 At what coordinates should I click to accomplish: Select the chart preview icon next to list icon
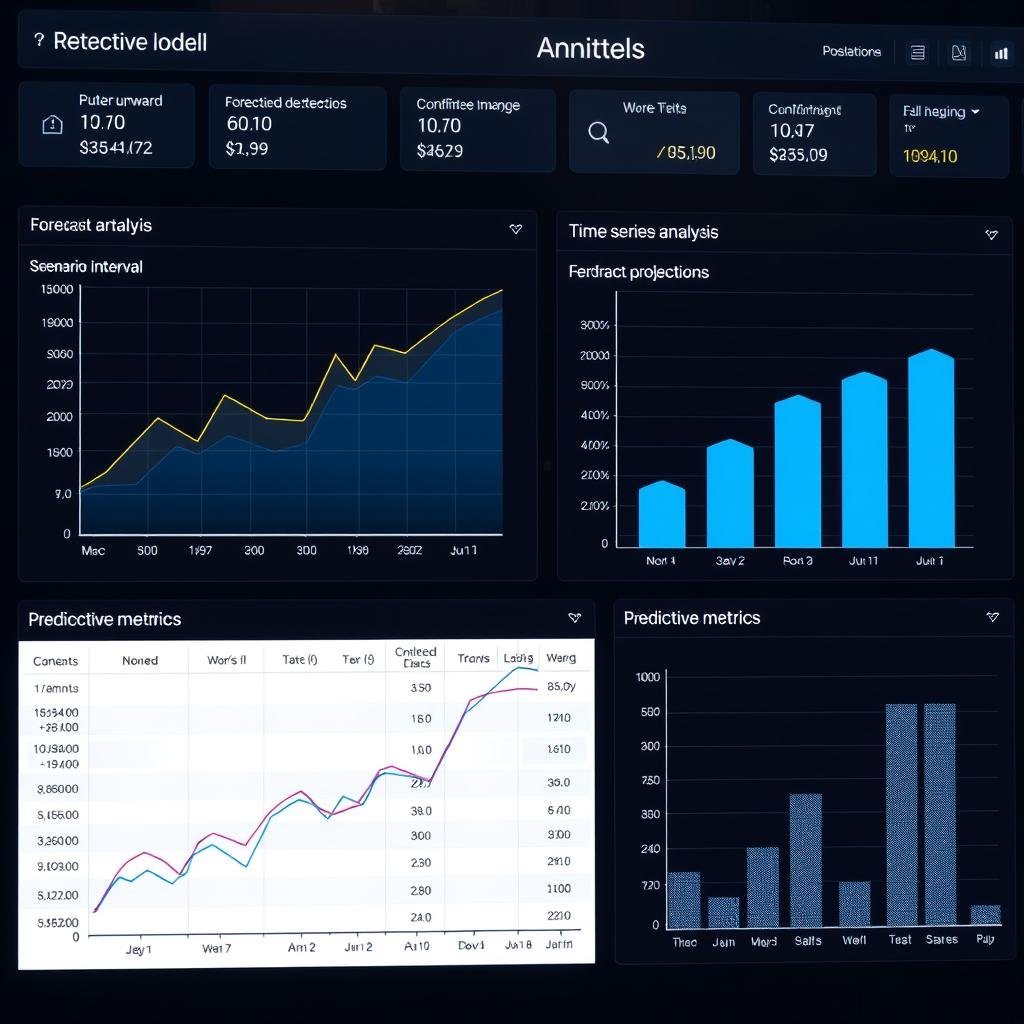[x=957, y=53]
